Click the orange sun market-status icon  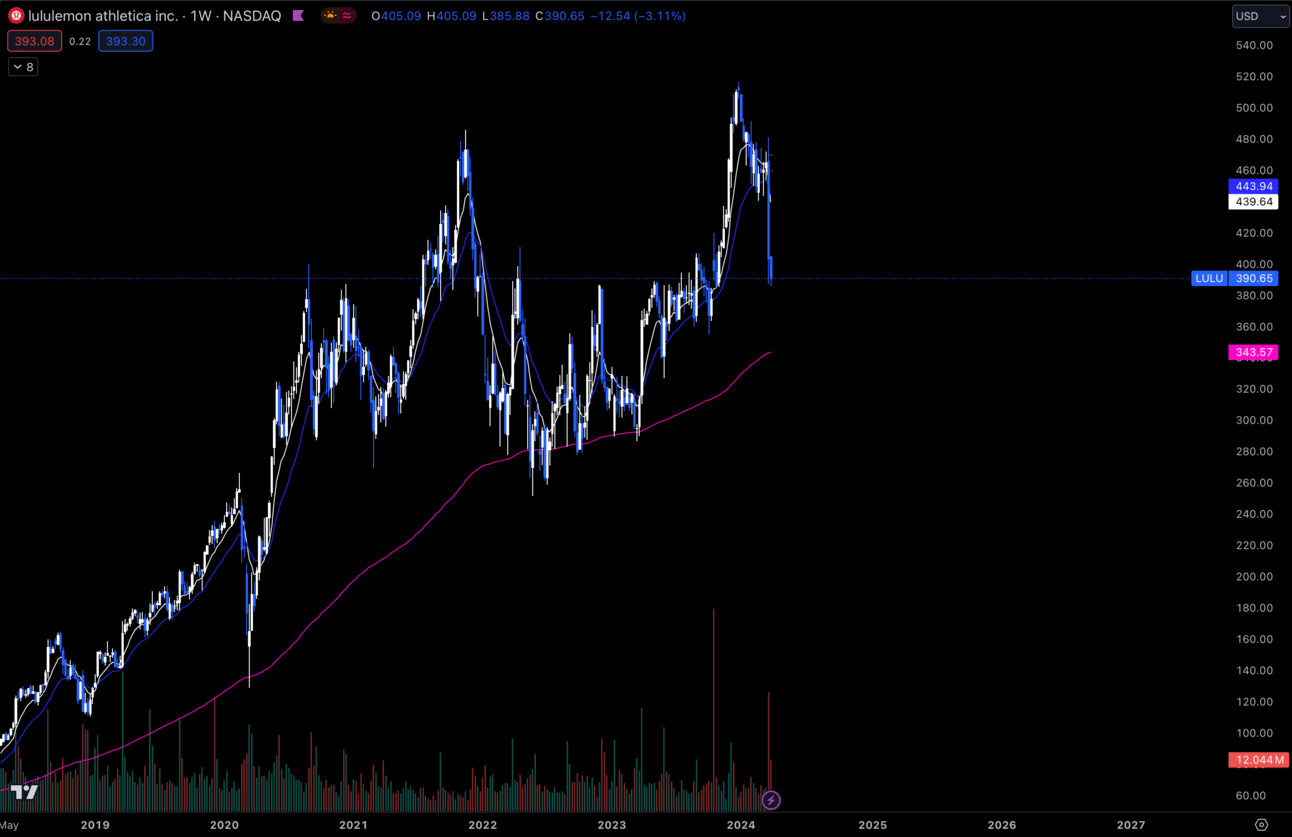coord(330,16)
